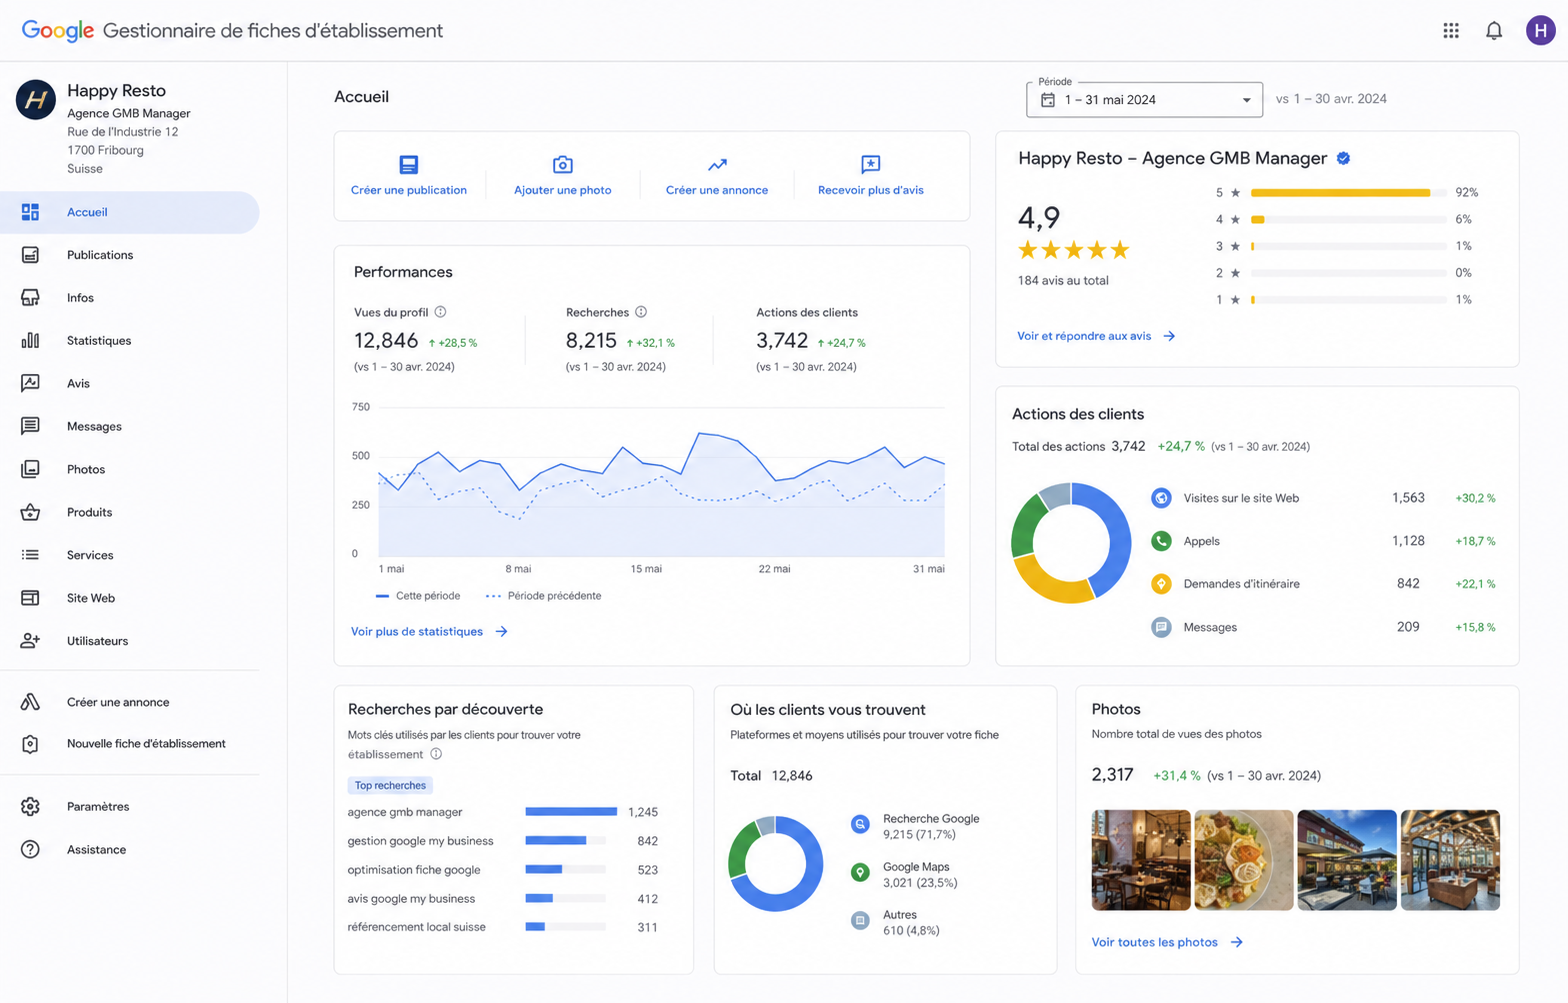The width and height of the screenshot is (1568, 1003).
Task: Open the Google apps grid icon
Action: (1450, 31)
